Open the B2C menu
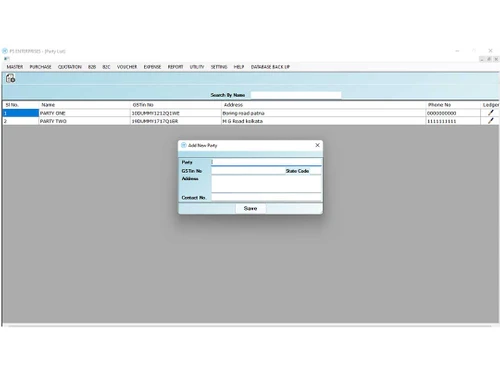Viewport: 500px width, 375px height. pos(106,67)
